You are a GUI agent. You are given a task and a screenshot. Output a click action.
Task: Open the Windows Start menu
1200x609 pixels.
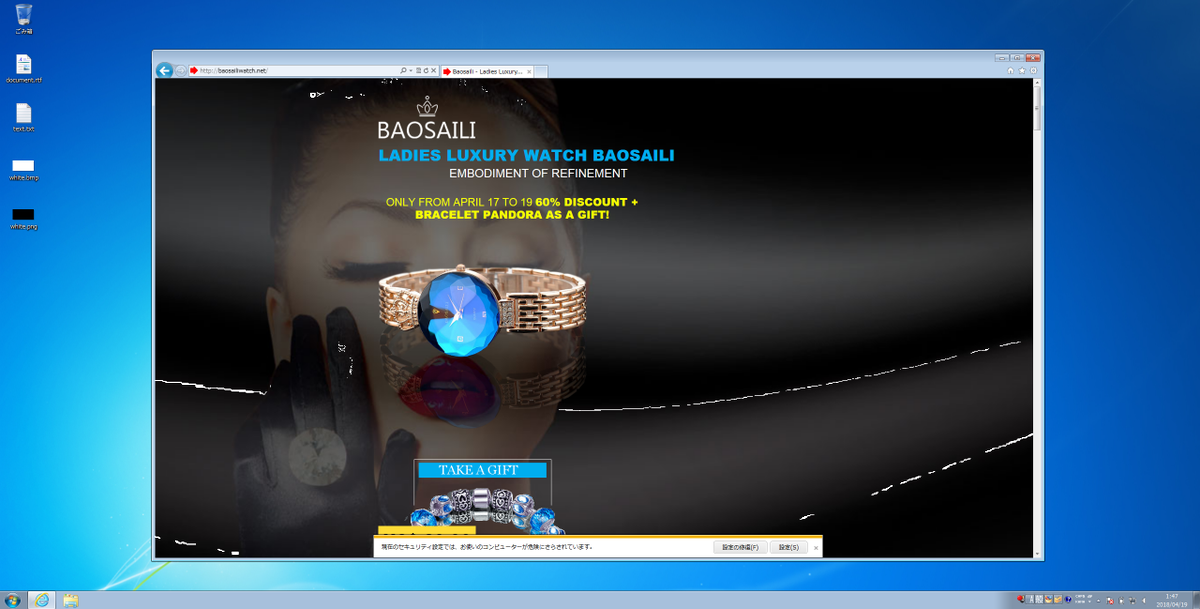12,600
